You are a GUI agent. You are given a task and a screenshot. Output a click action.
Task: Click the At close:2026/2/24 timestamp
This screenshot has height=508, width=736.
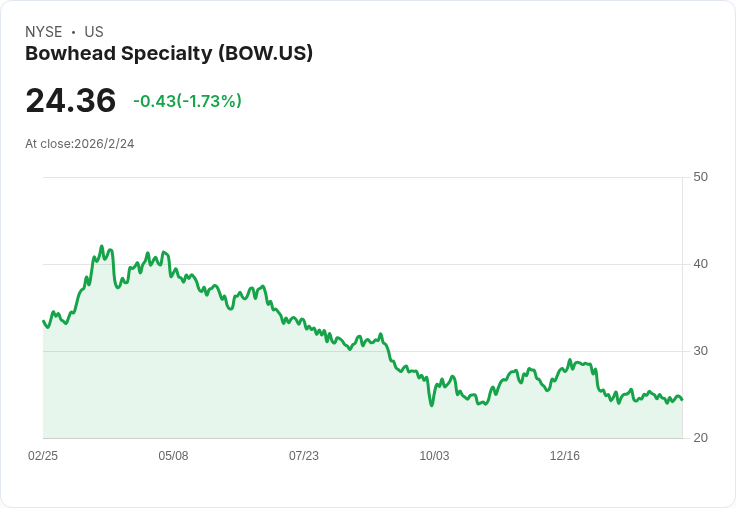80,144
